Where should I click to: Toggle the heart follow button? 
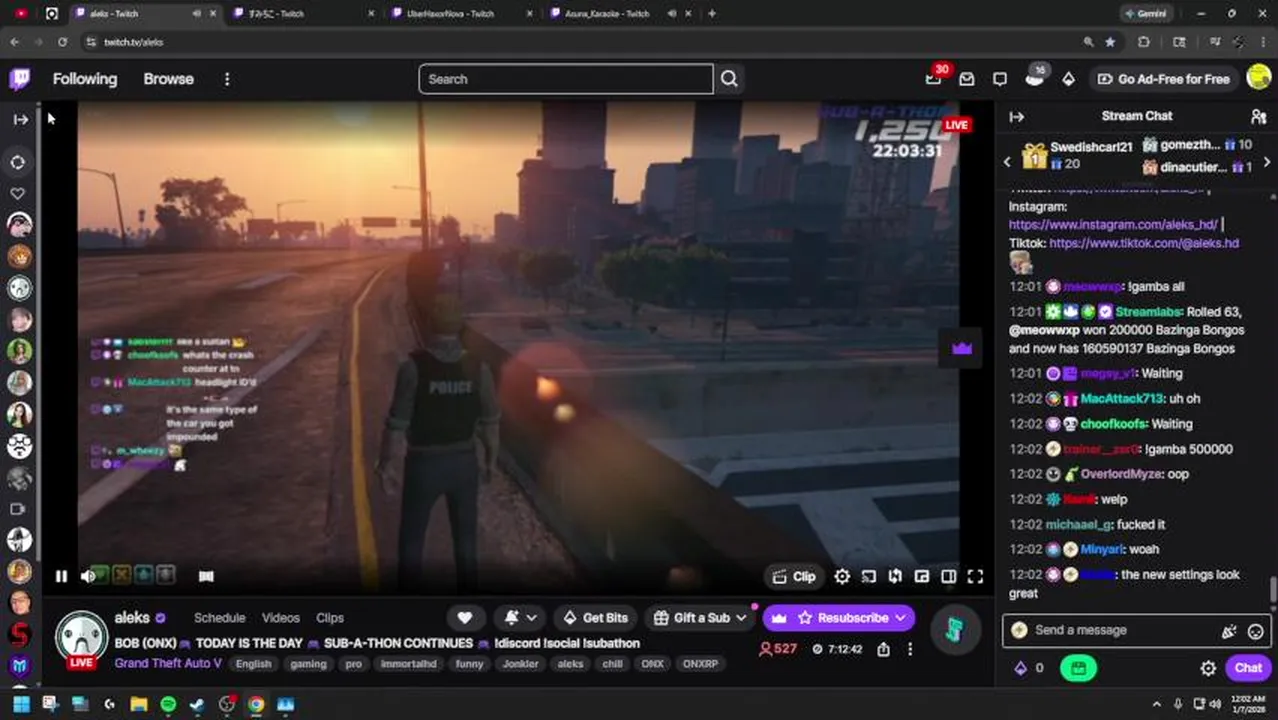point(465,618)
